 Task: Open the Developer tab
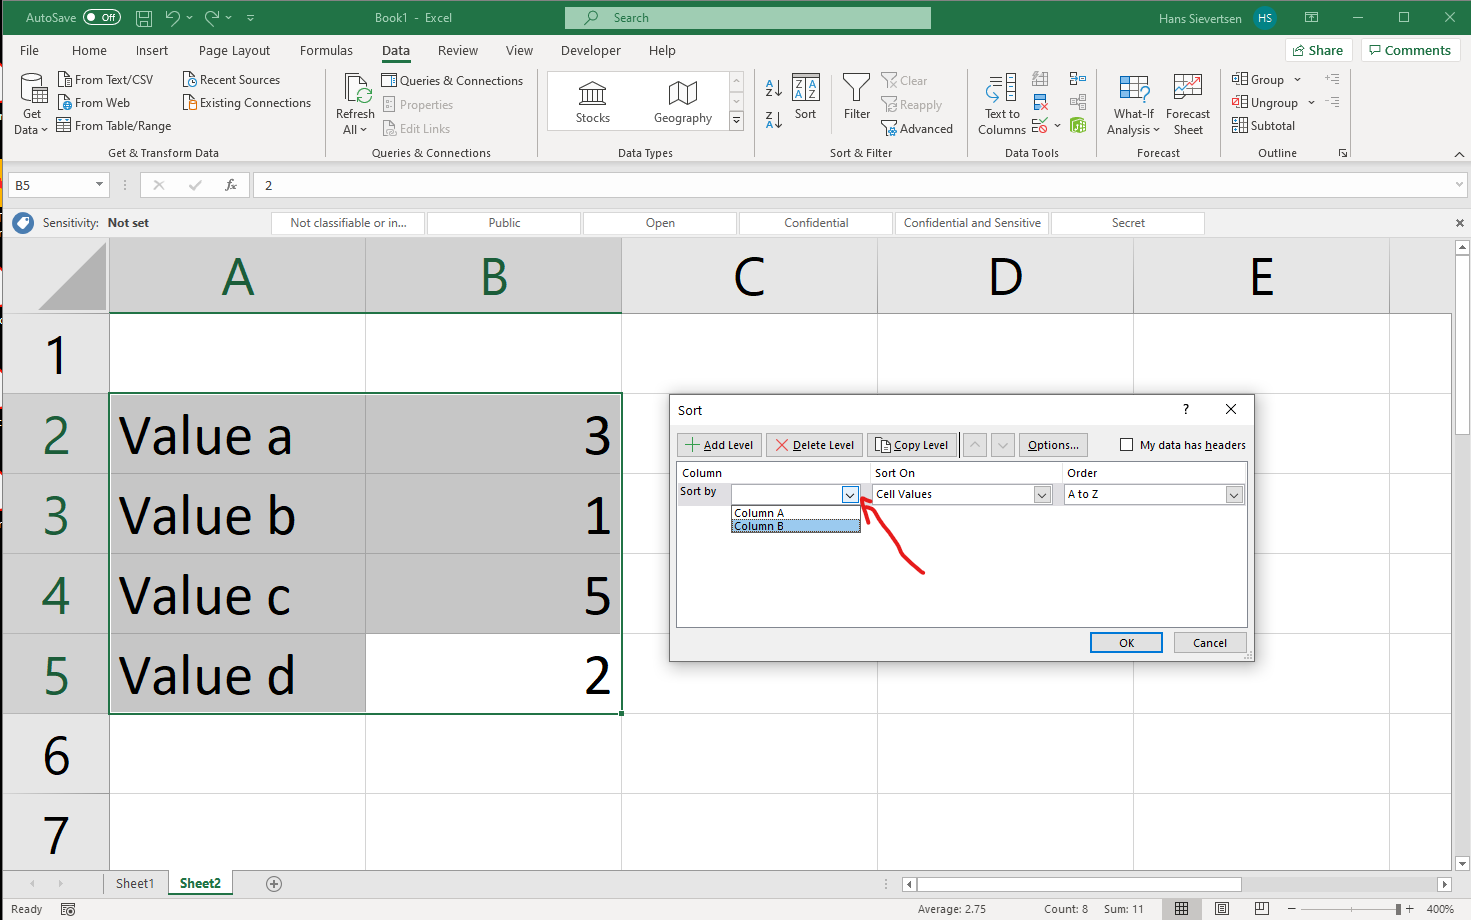590,51
